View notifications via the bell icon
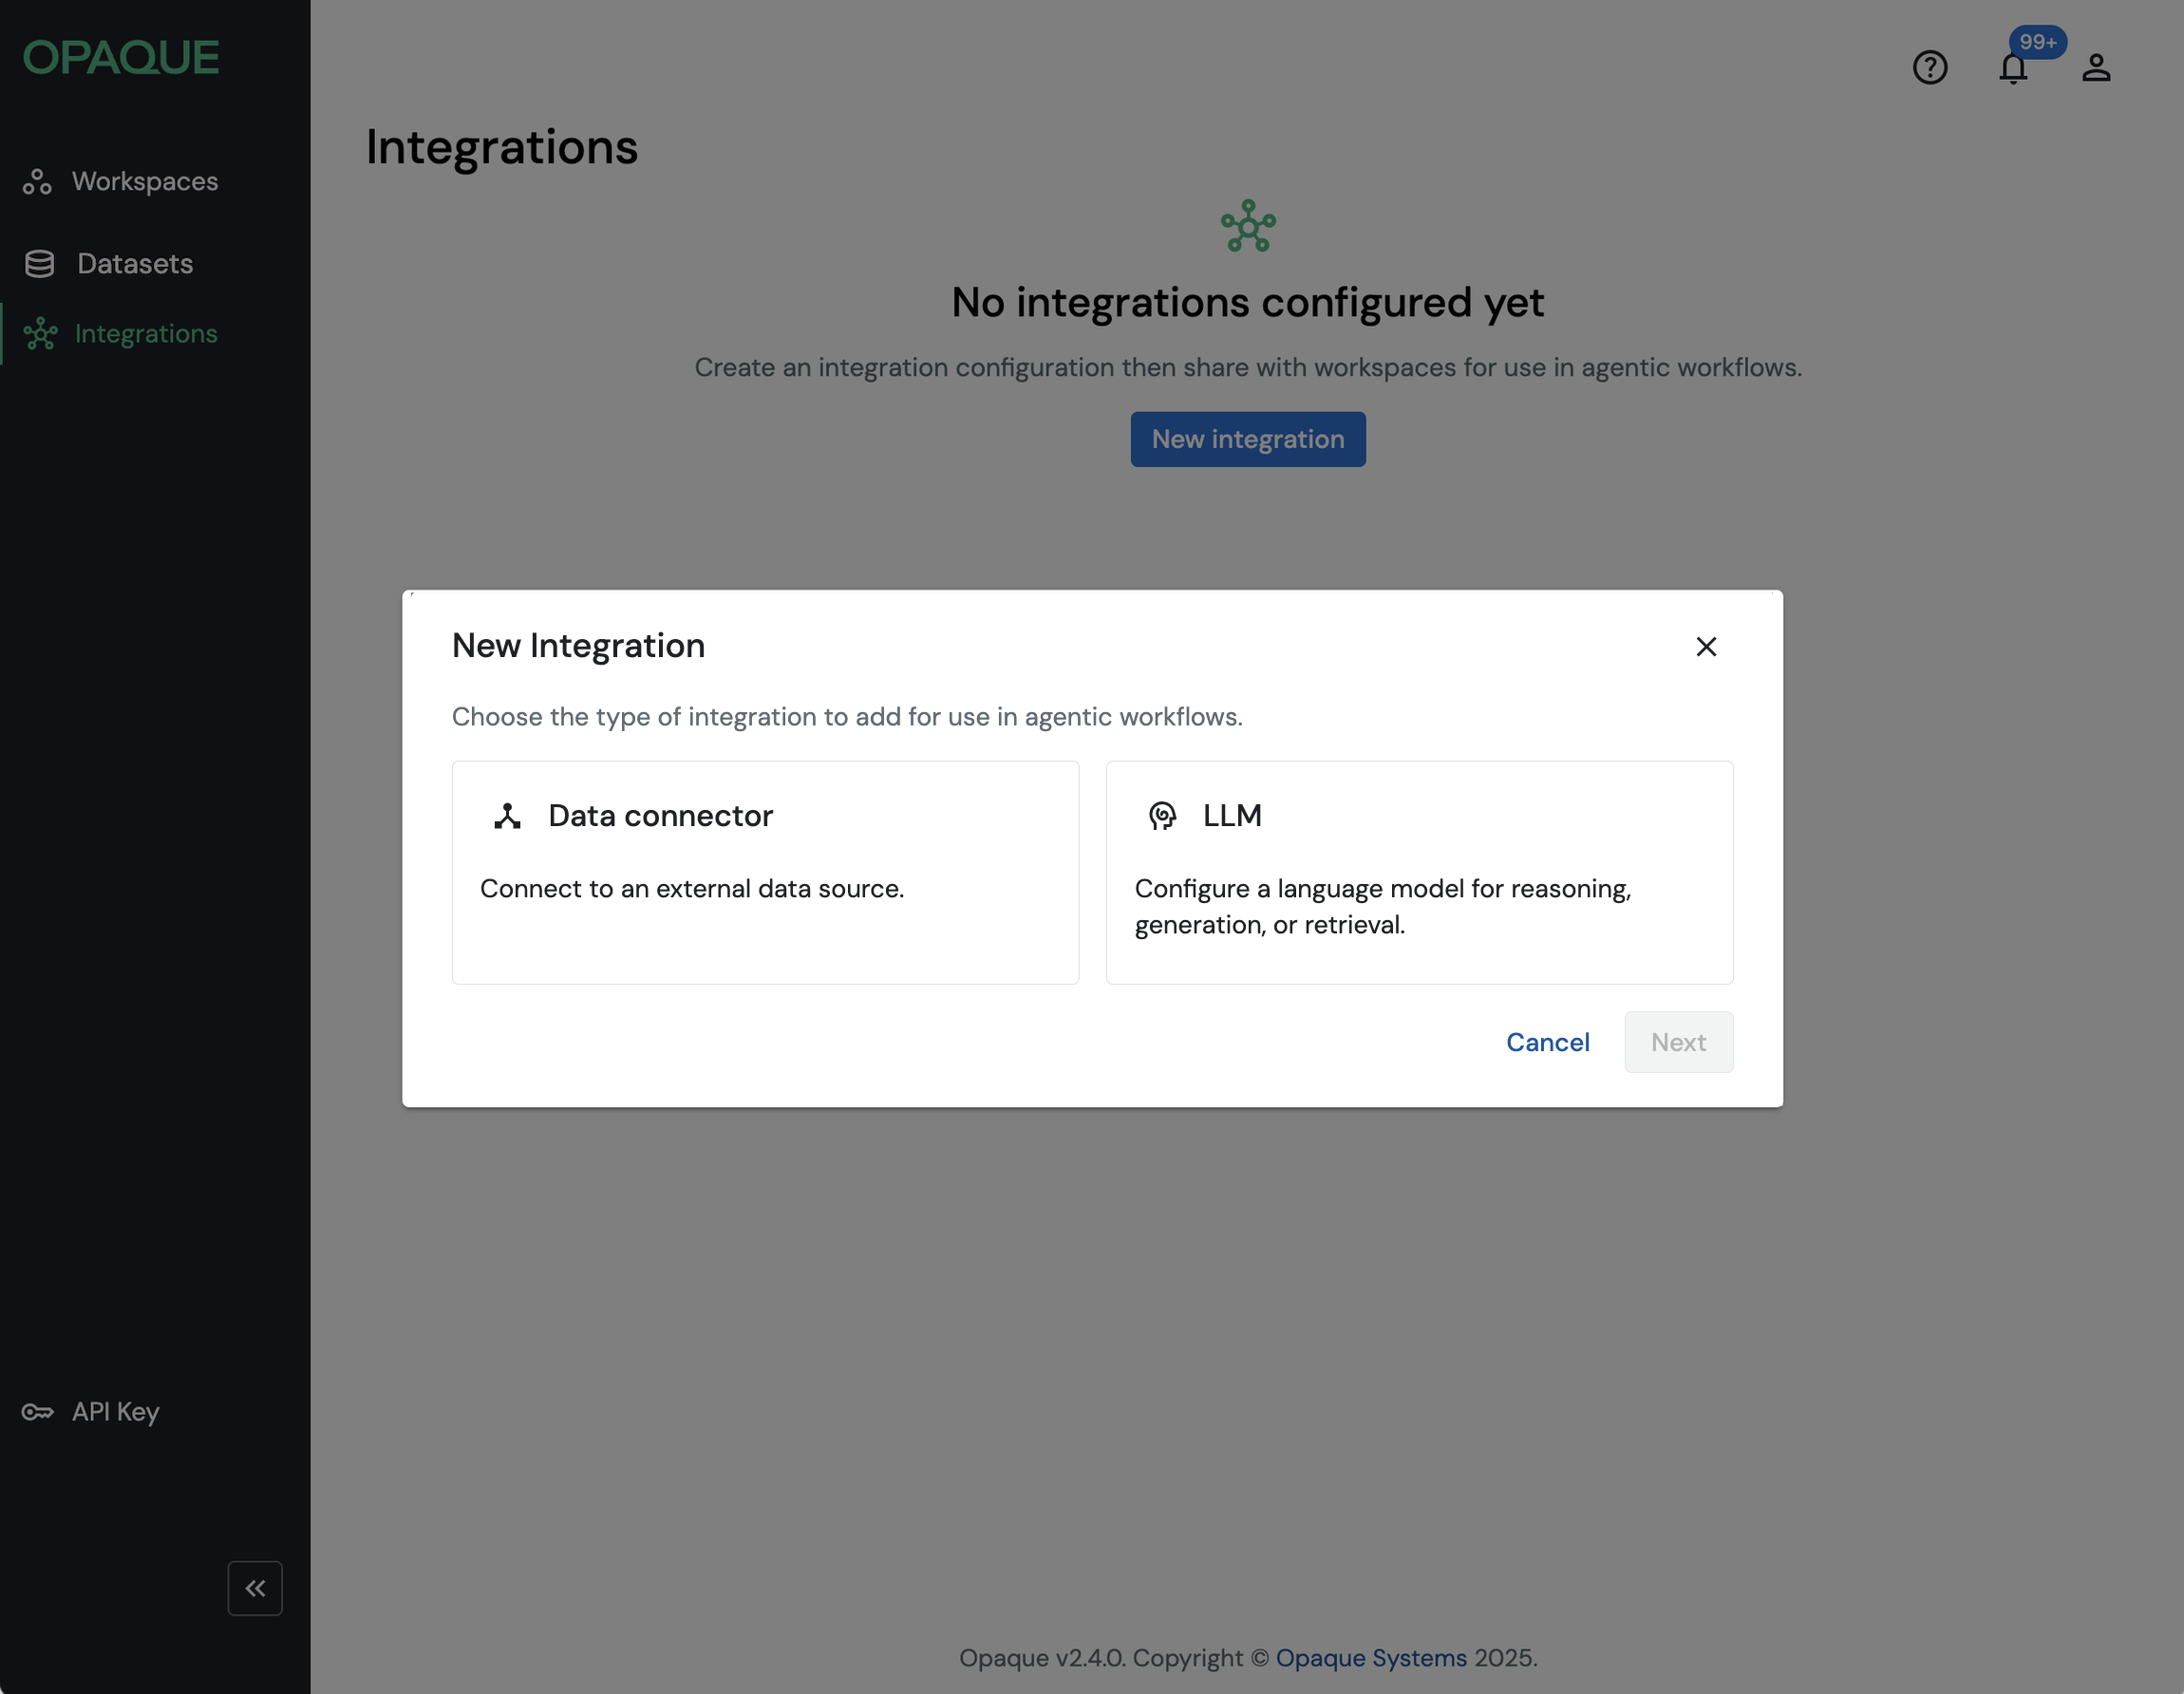Viewport: 2184px width, 1694px height. point(2012,70)
